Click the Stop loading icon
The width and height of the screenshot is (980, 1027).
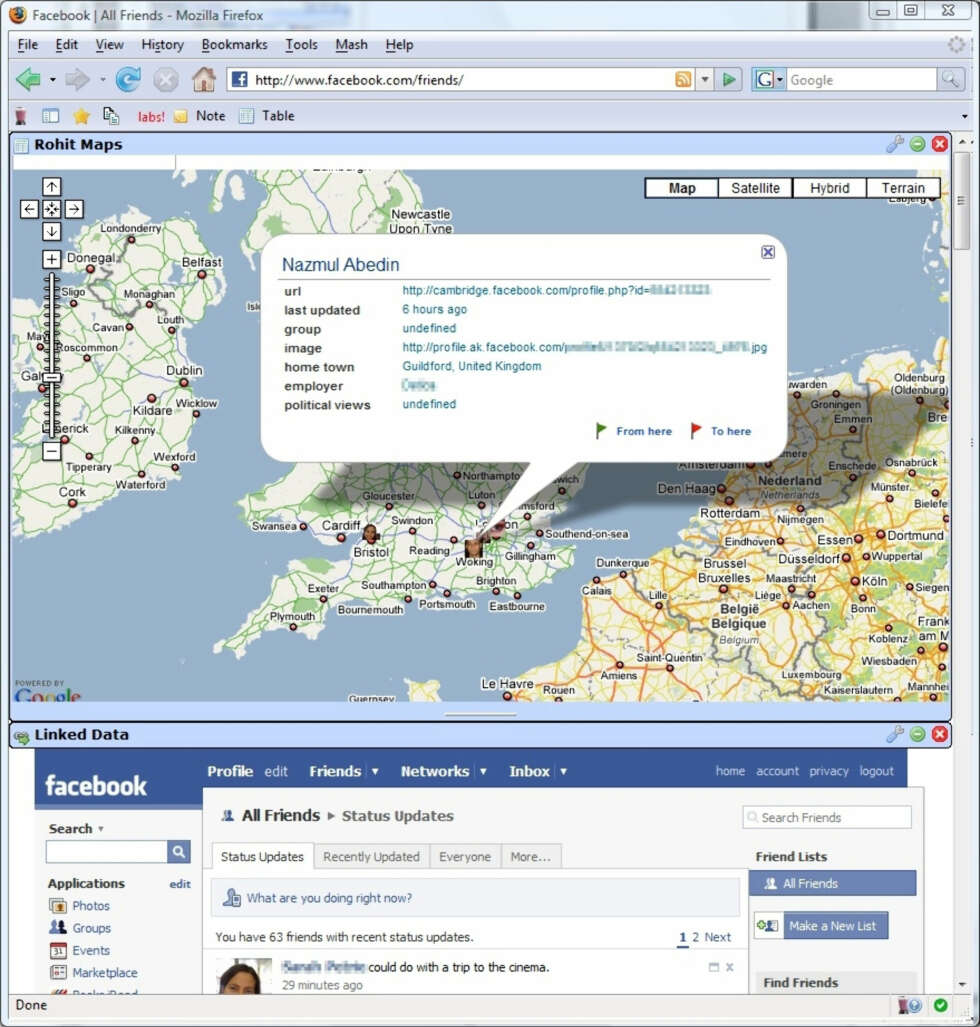[x=166, y=81]
